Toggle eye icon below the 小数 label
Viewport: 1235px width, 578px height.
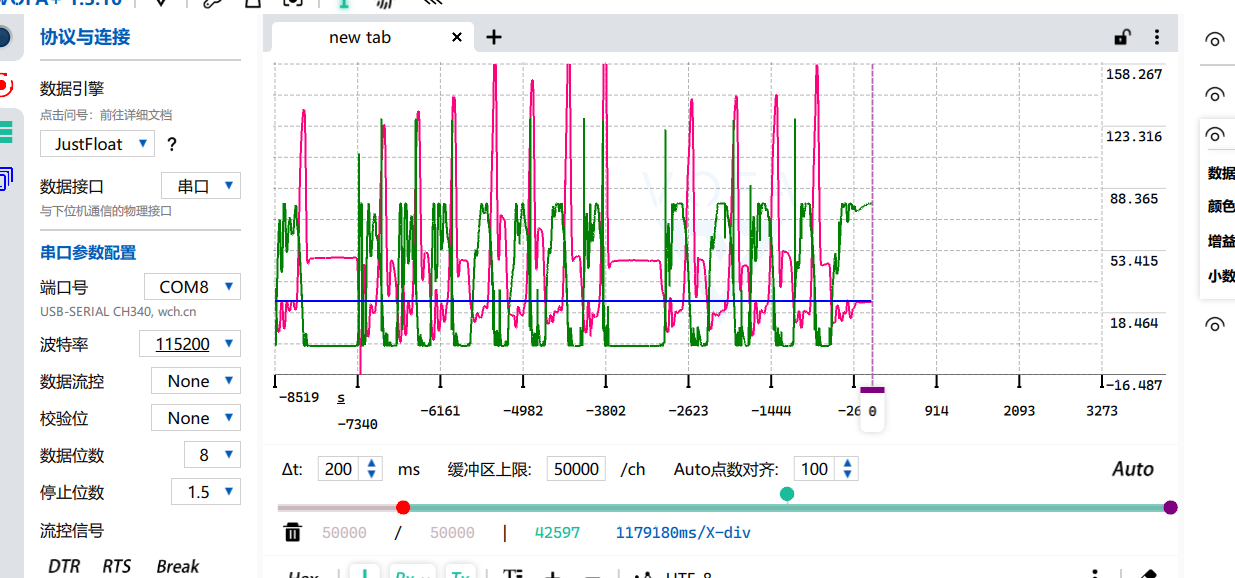tap(1215, 324)
